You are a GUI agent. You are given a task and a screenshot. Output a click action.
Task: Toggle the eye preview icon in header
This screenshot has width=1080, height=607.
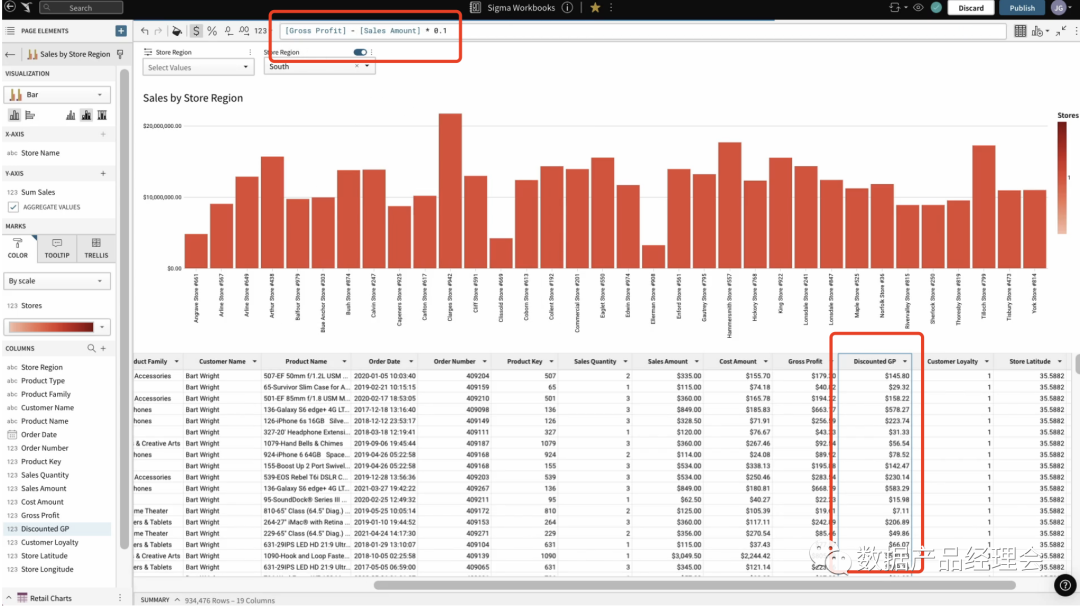click(x=918, y=8)
